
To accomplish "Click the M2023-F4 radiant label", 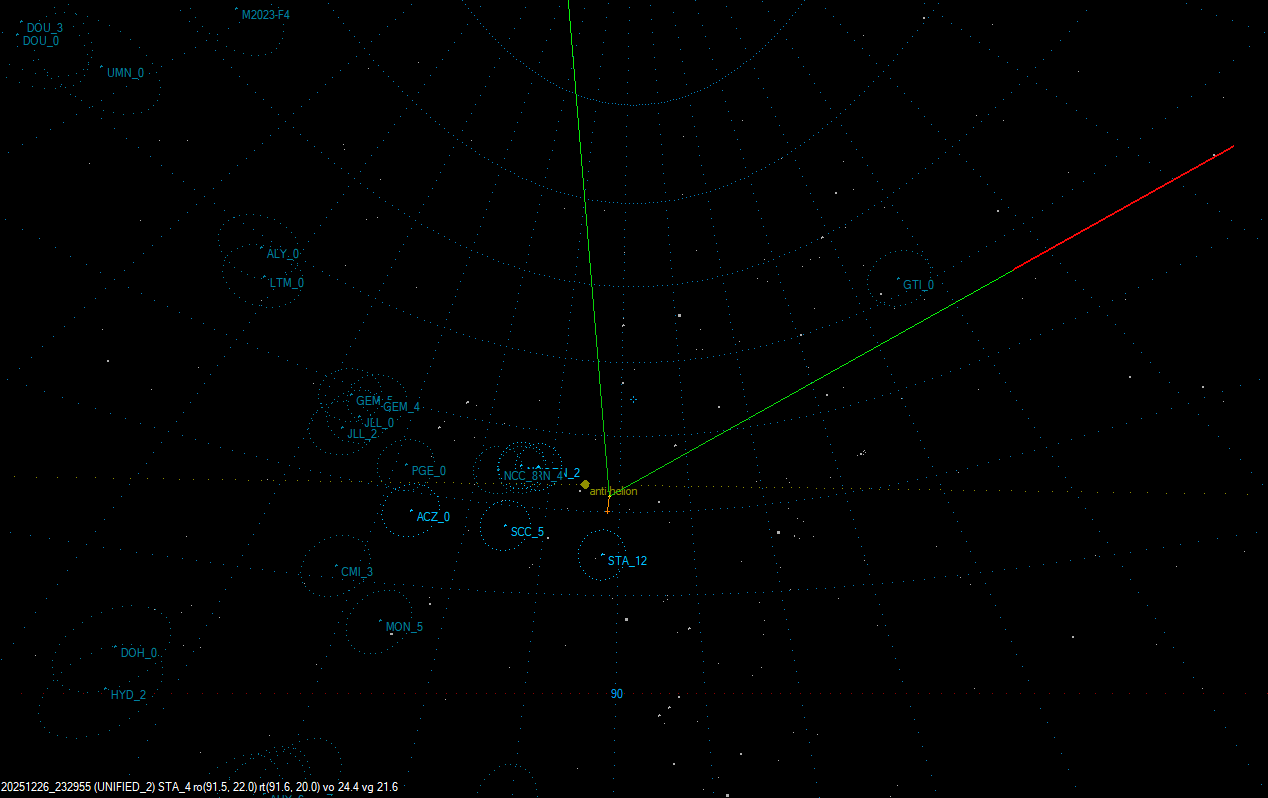I will click(x=266, y=15).
